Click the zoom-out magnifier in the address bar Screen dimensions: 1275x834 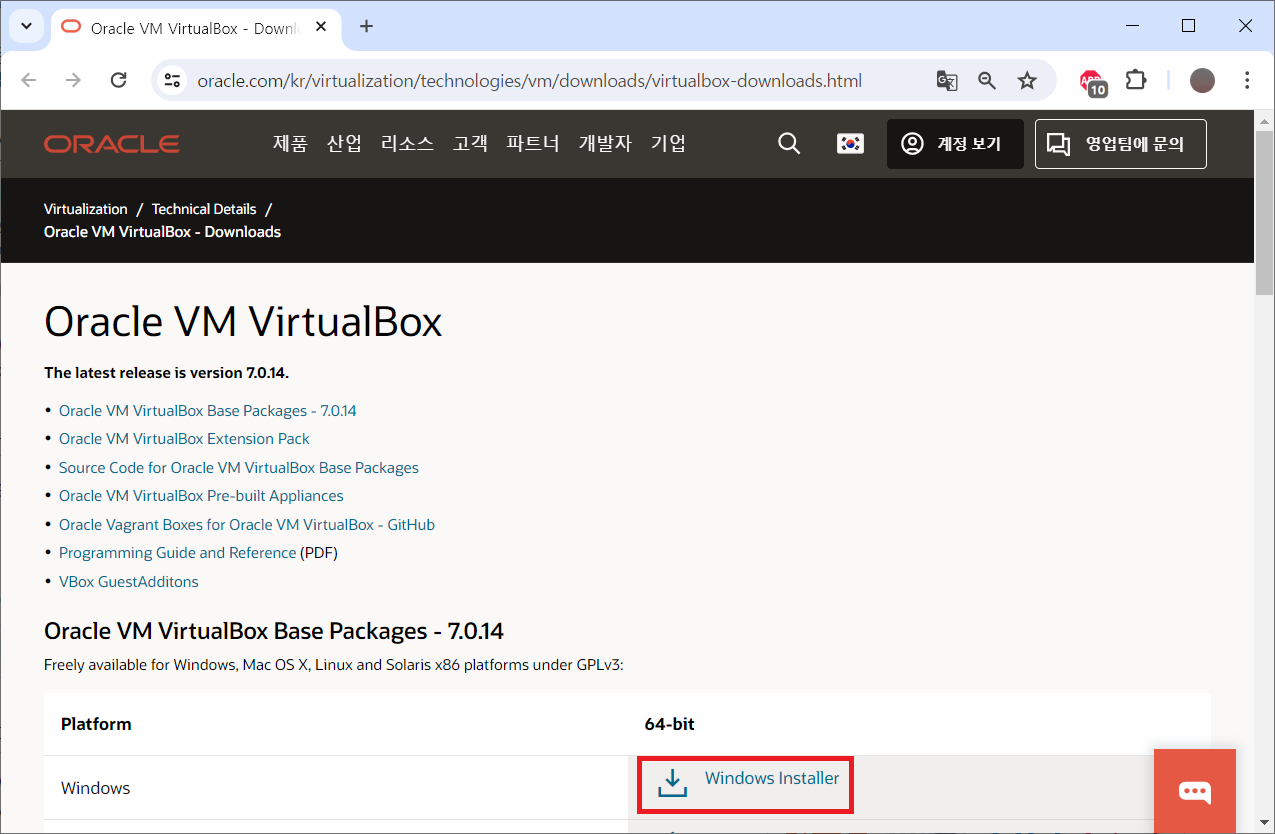point(987,80)
